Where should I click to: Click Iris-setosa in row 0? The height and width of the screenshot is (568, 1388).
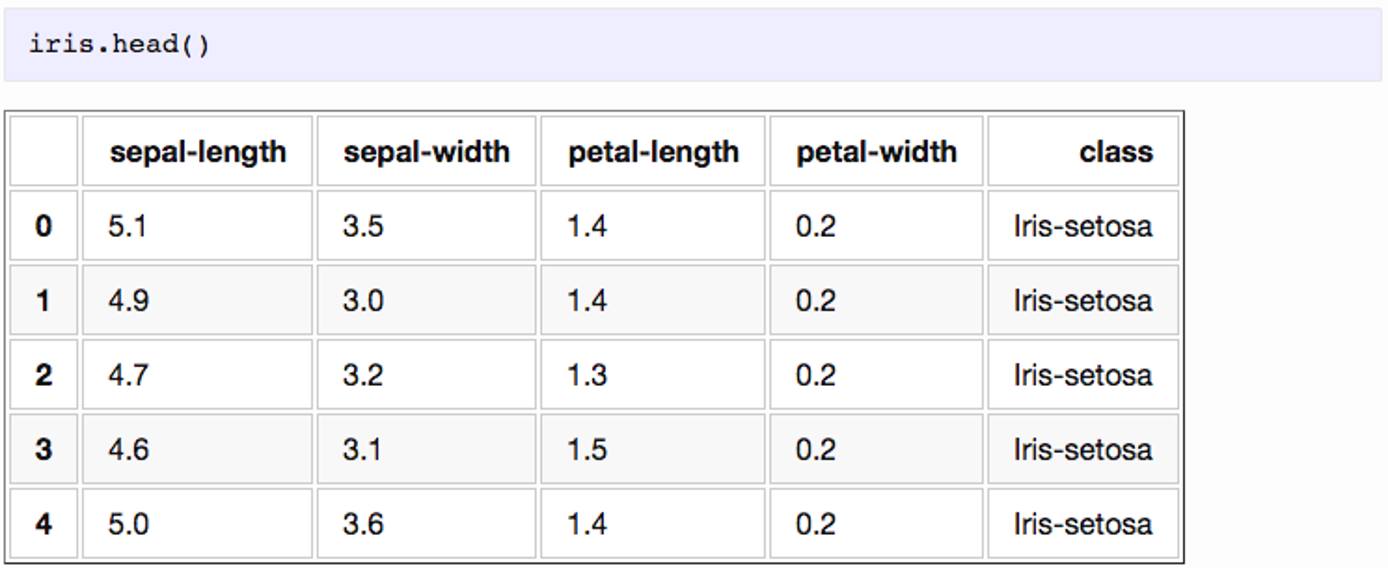1082,226
